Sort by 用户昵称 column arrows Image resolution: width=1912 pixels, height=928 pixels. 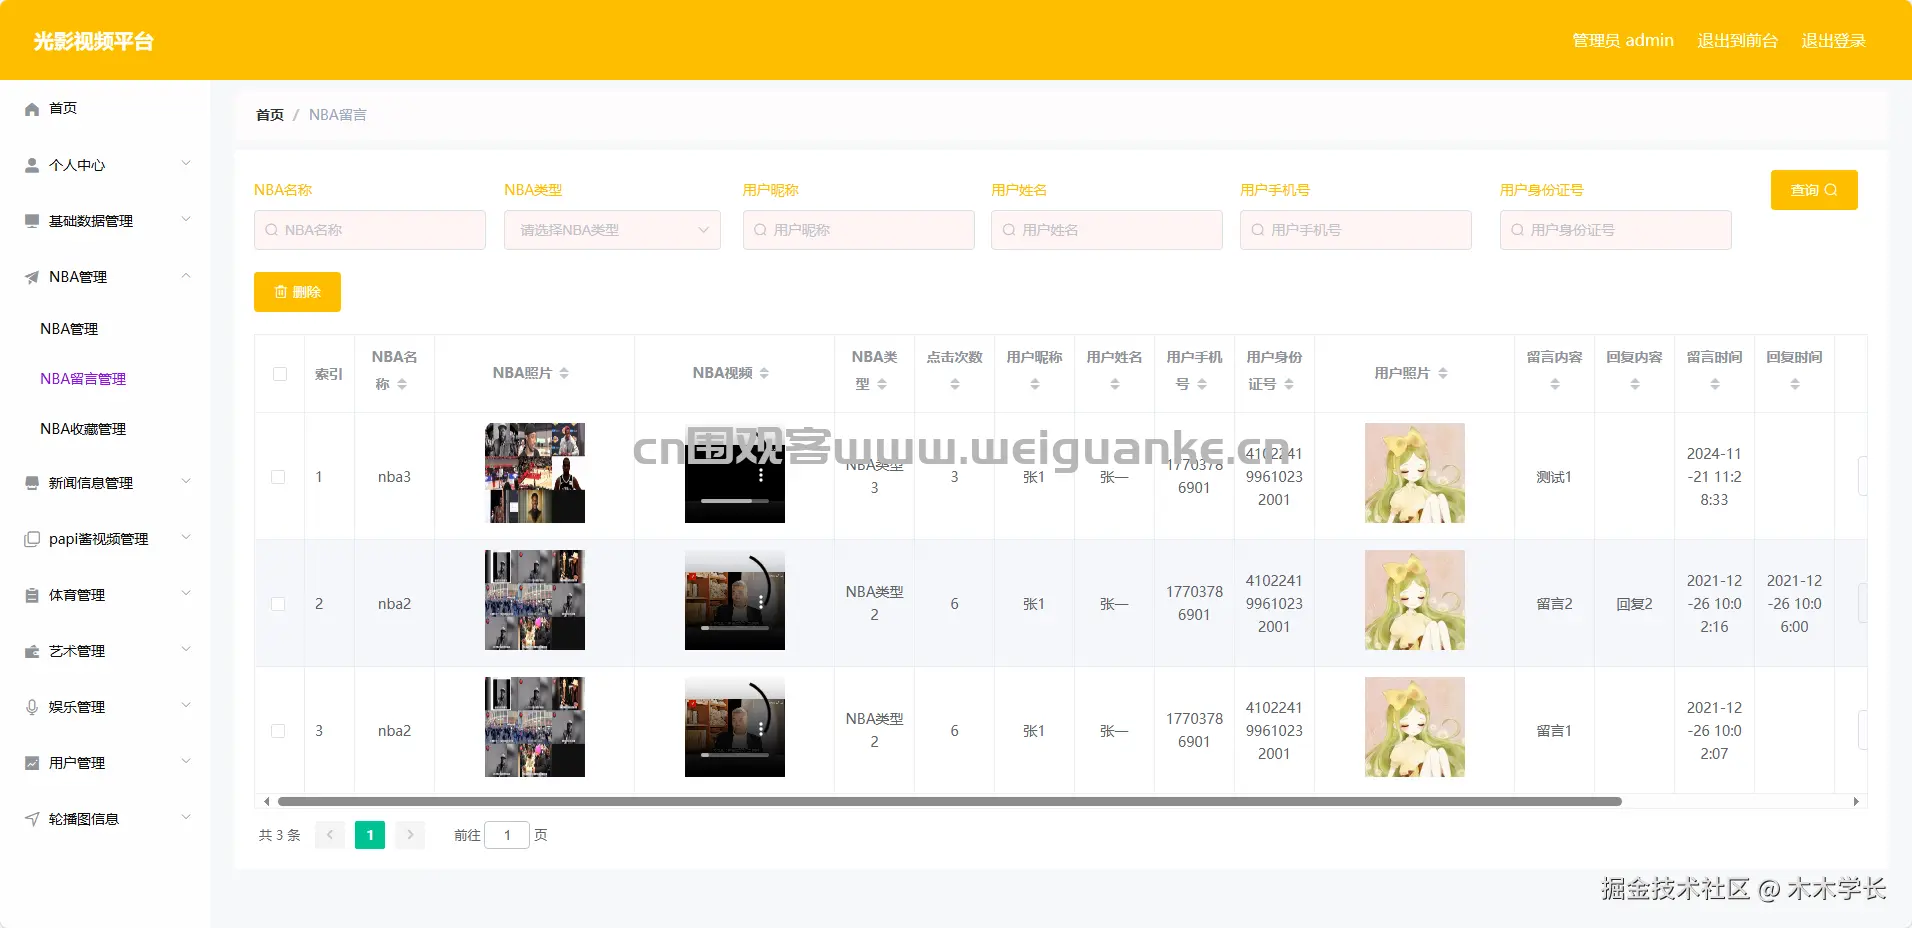[1035, 384]
